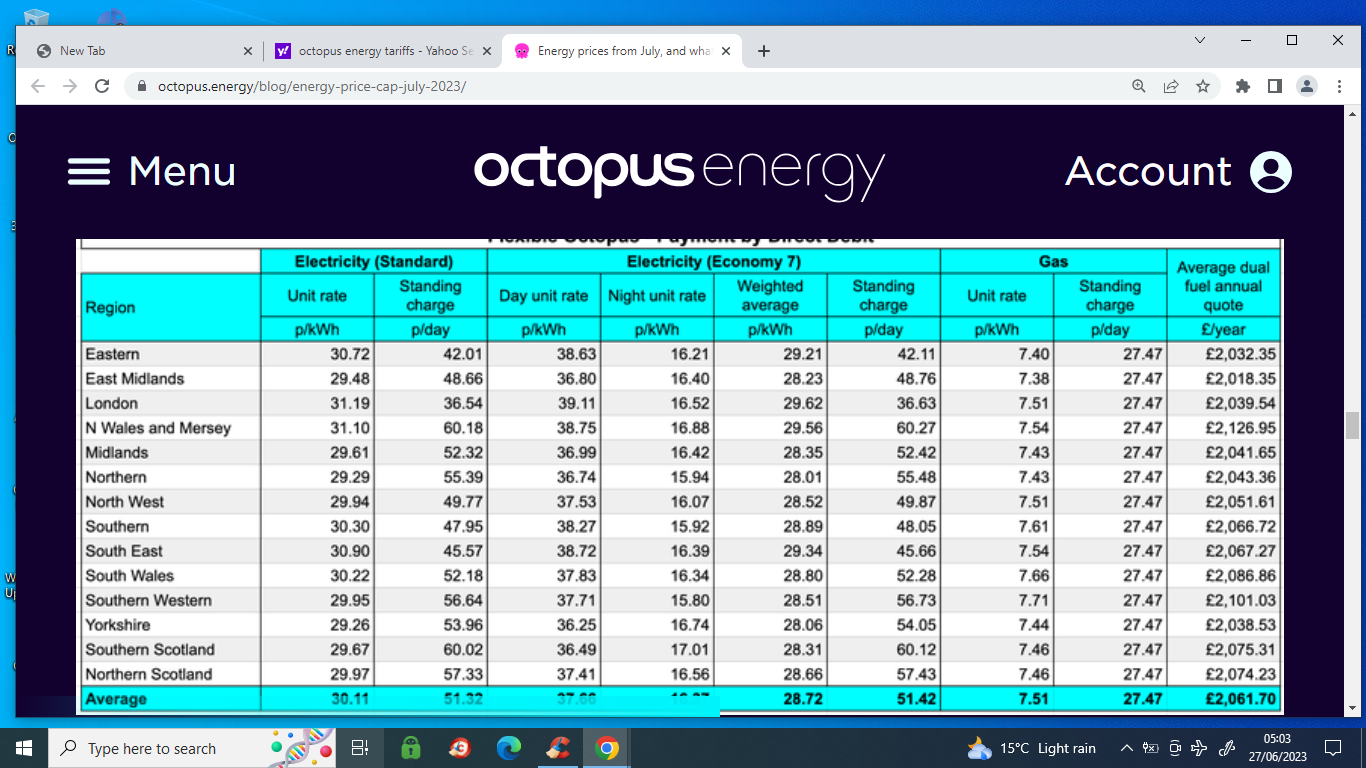Screen dimensions: 1366x768
Task: Click the Average row label
Action: 116,699
